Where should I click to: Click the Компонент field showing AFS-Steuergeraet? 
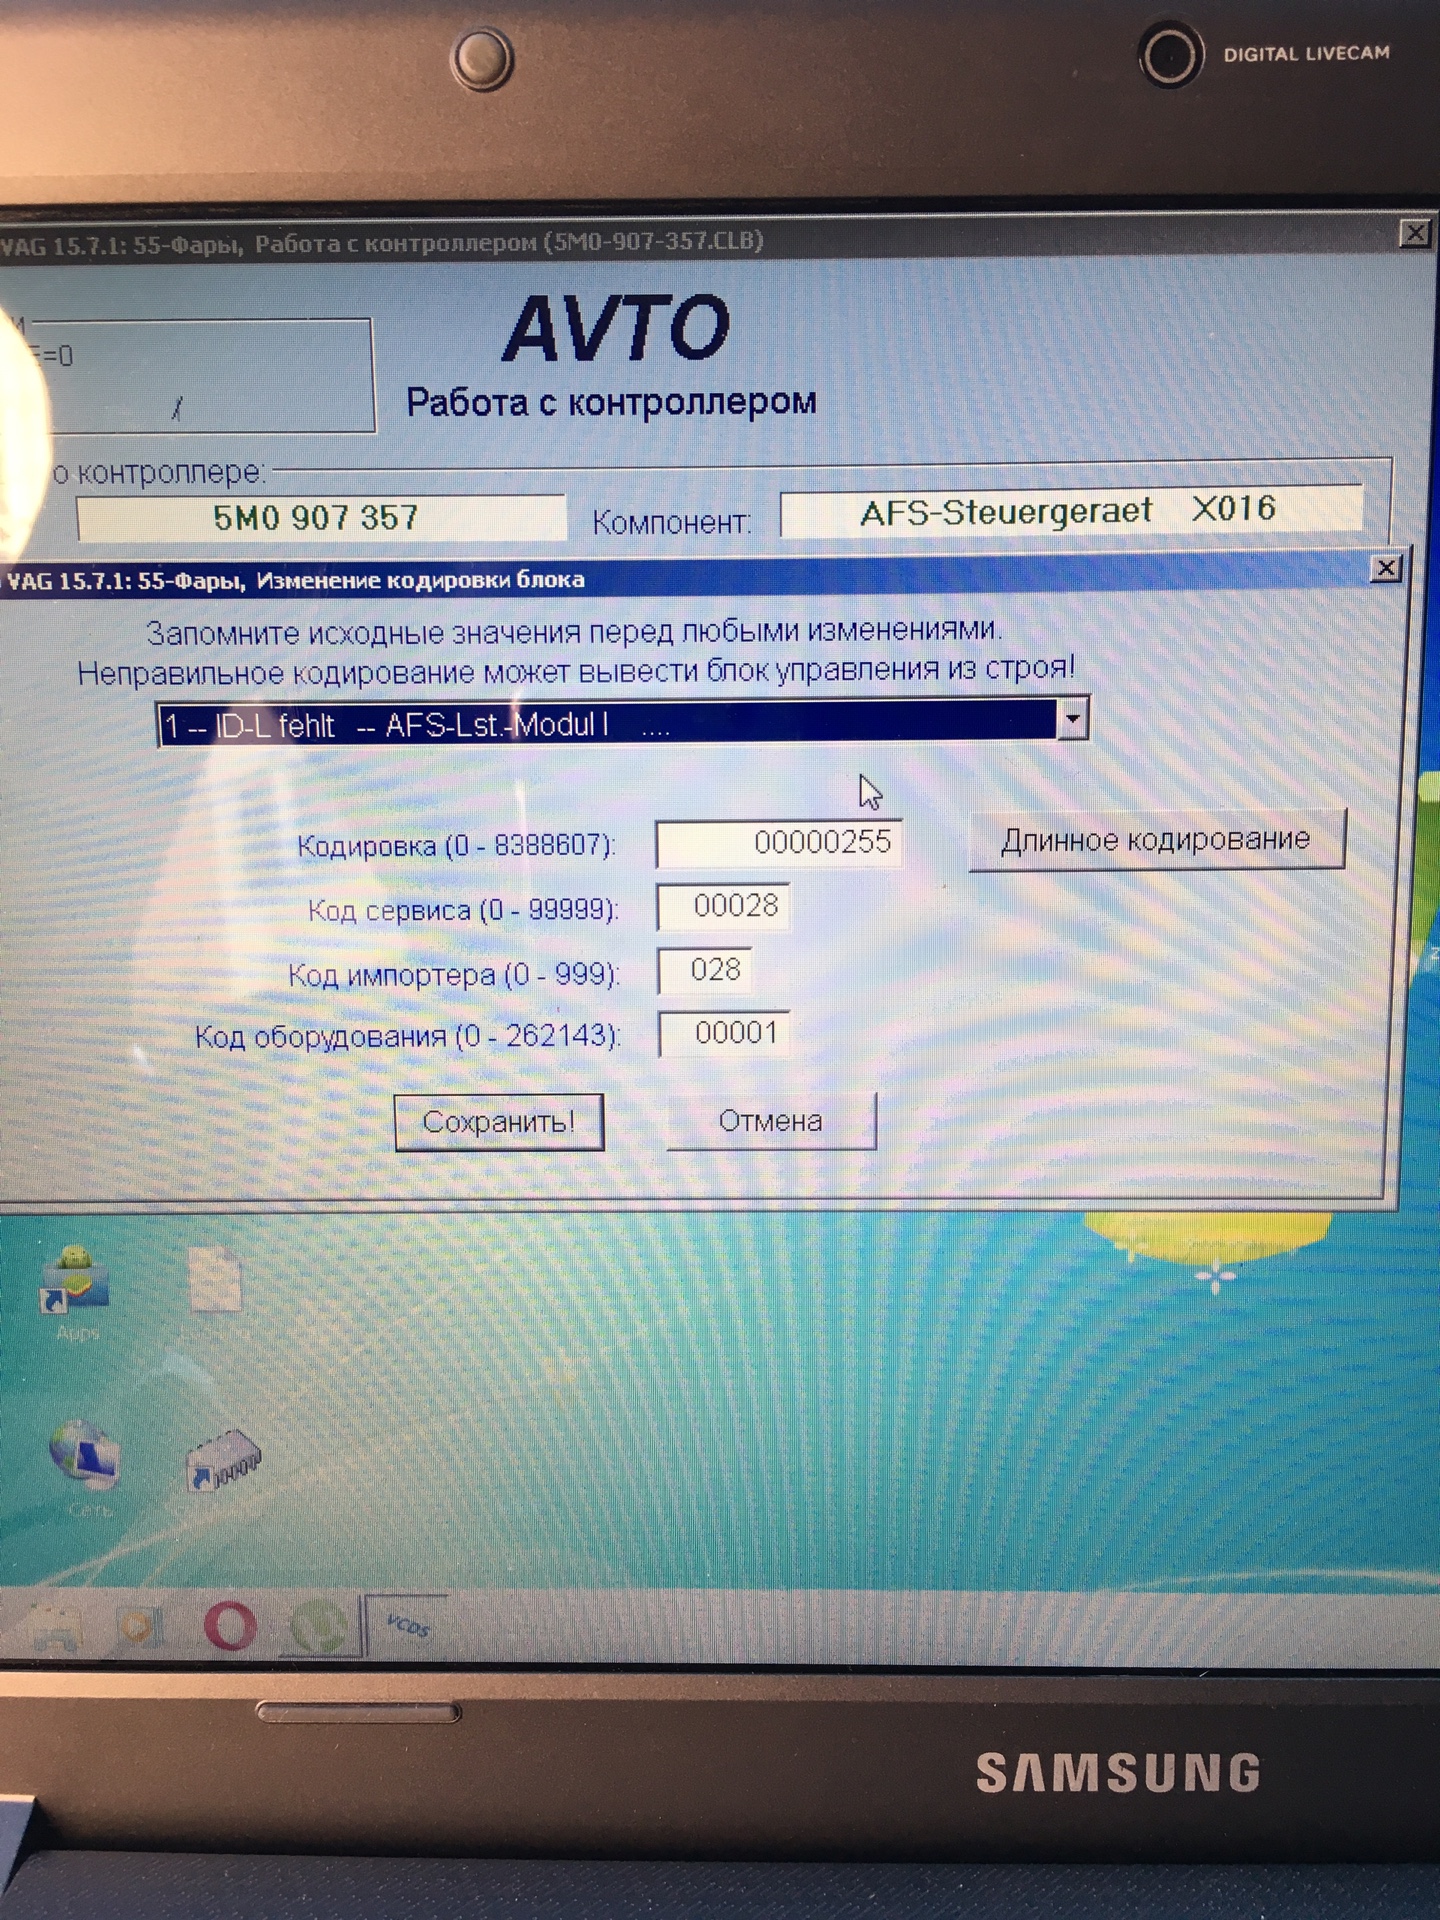pos(1069,512)
